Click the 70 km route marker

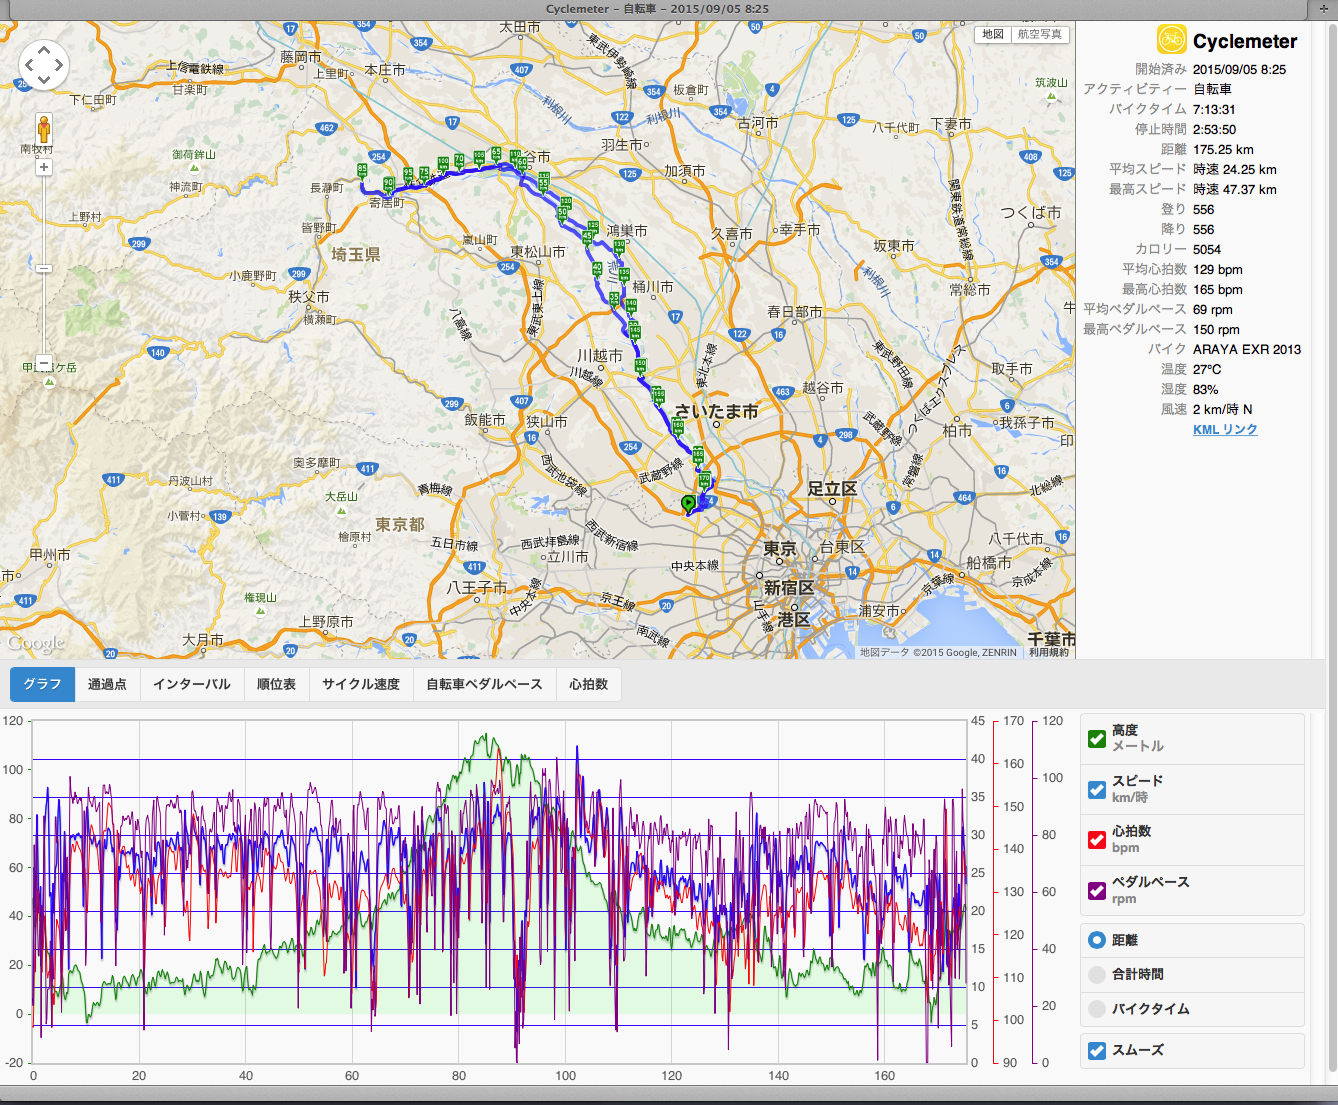(459, 160)
